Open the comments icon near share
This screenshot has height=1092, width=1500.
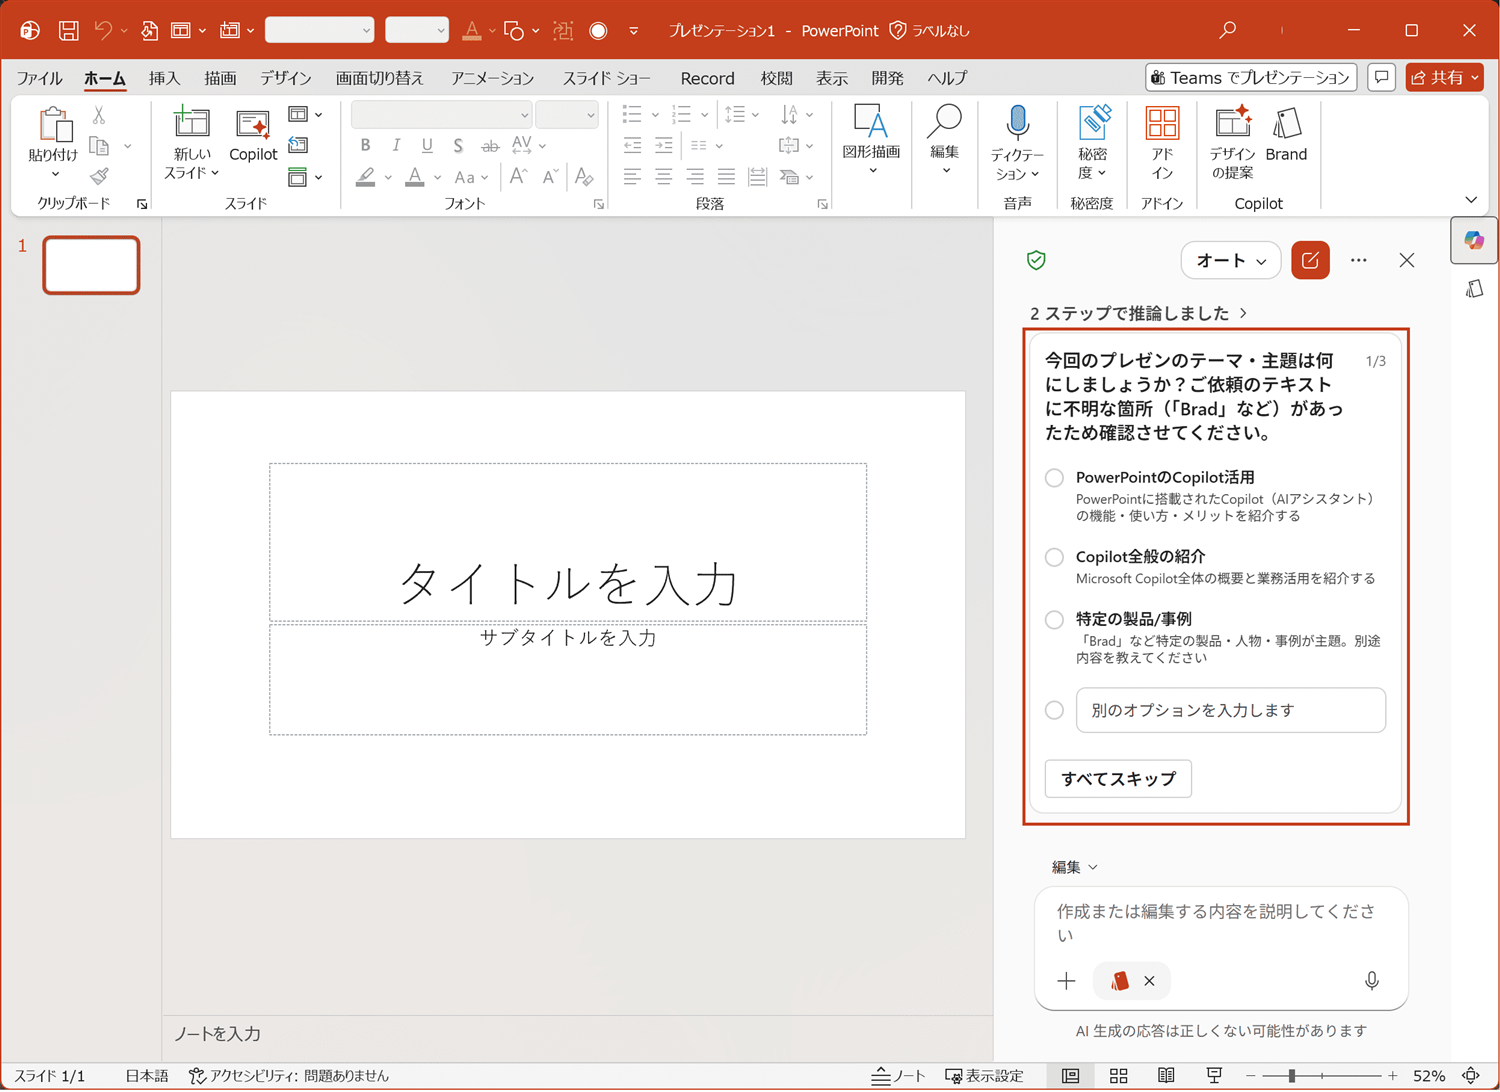pos(1381,77)
